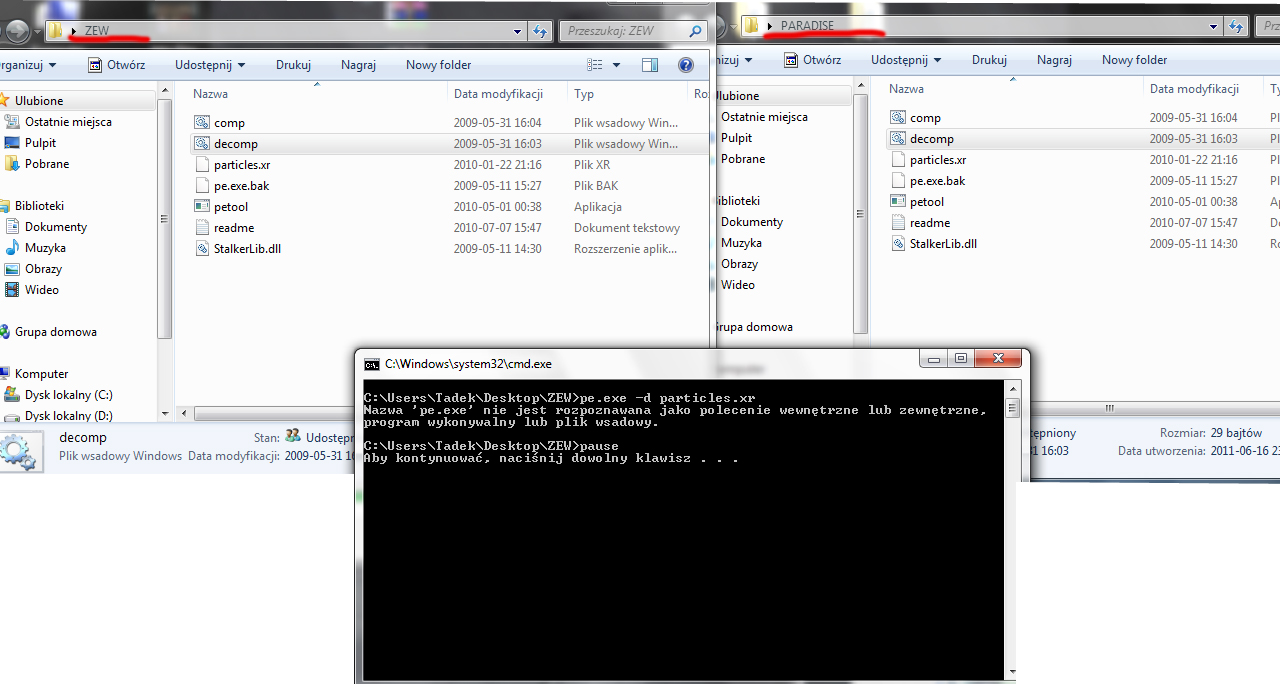
Task: Open the ZEW address bar history dropdown
Action: point(518,31)
